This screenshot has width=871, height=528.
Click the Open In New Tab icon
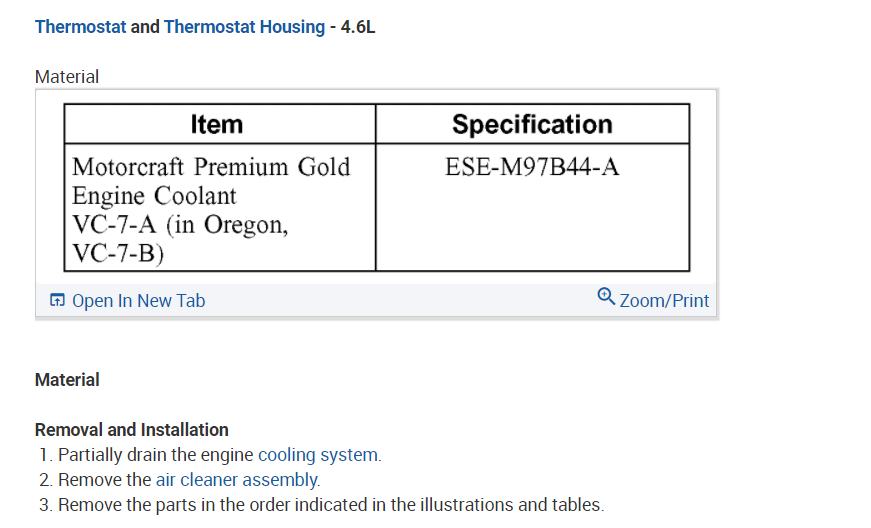pyautogui.click(x=58, y=300)
